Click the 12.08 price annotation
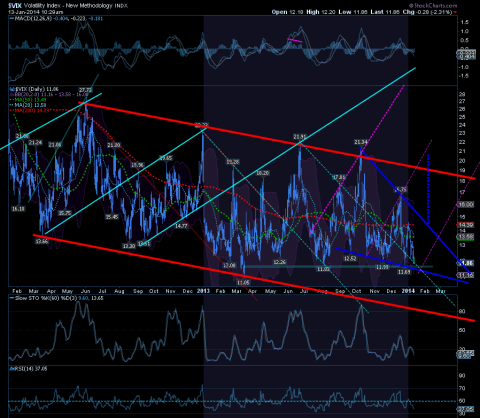480x418 pixels. pyautogui.click(x=230, y=265)
